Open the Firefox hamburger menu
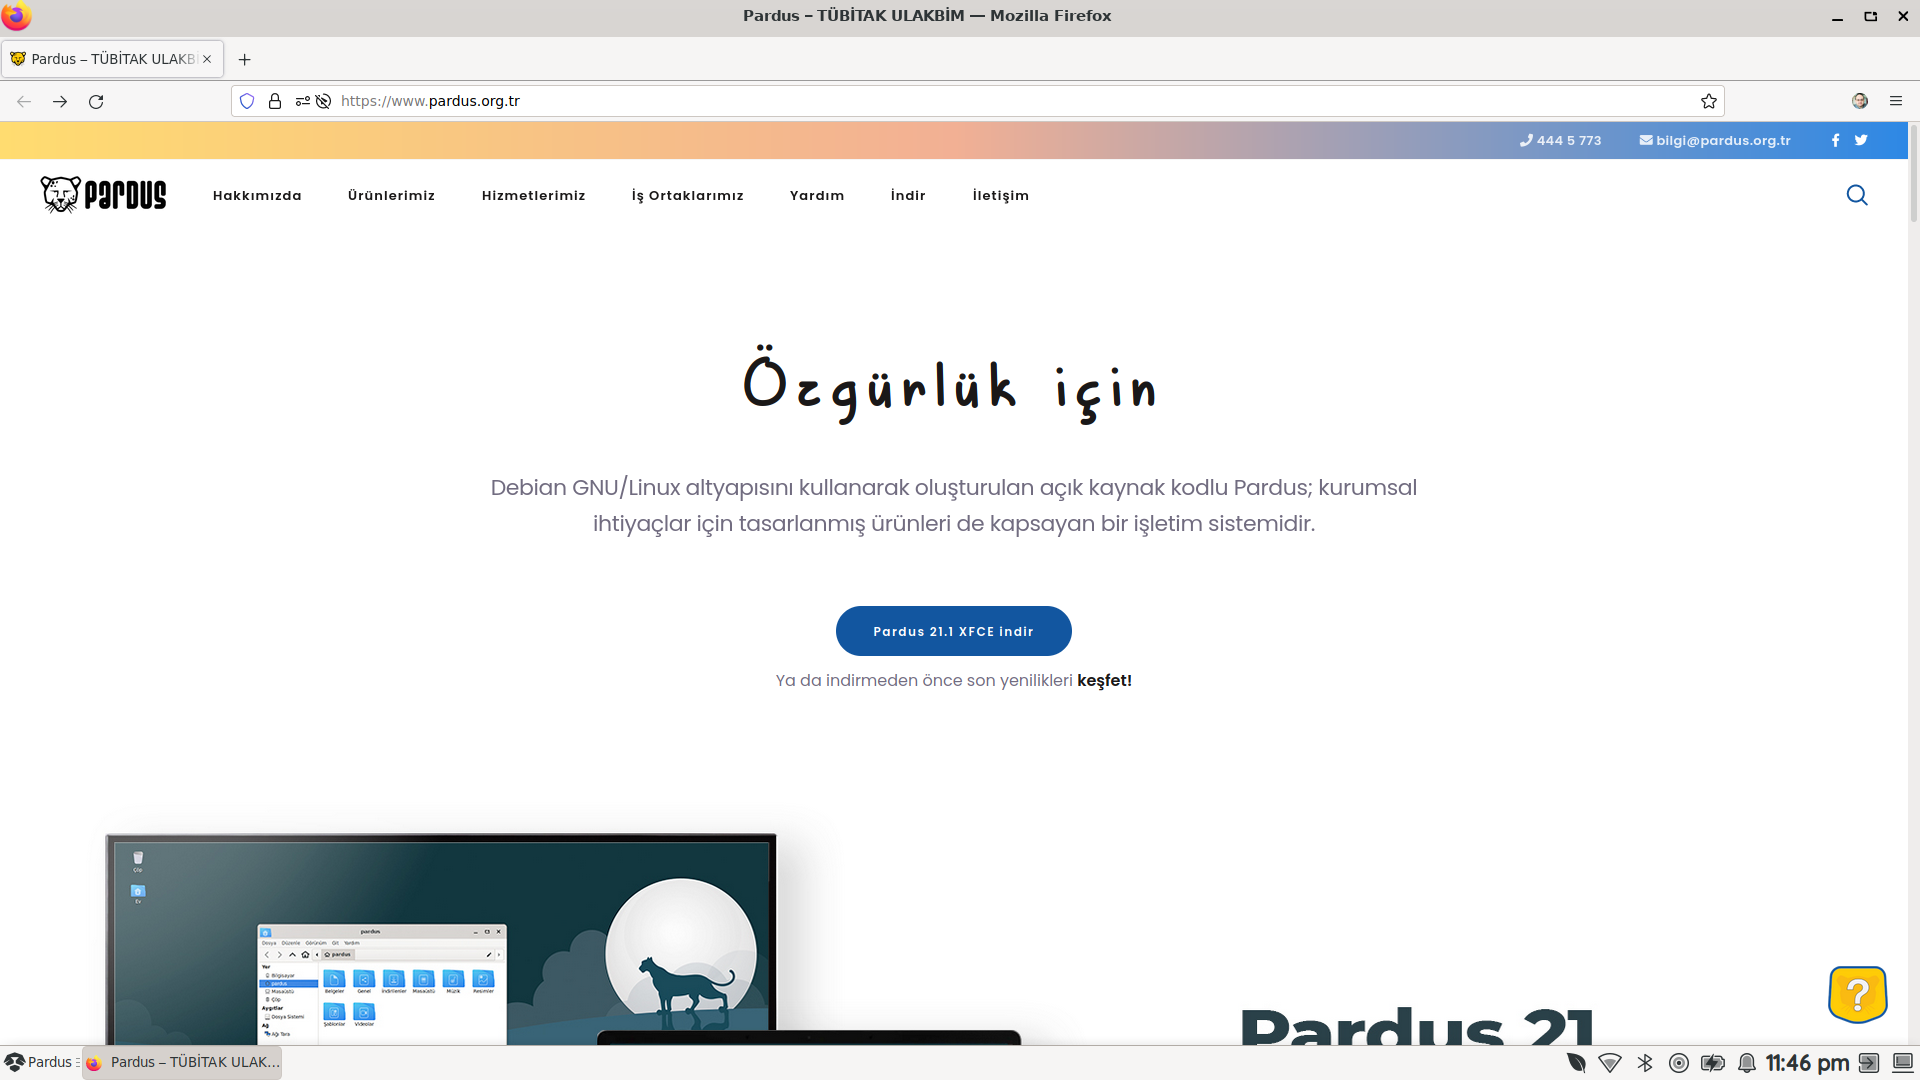Screen dimensions: 1920x1080 click(1896, 101)
